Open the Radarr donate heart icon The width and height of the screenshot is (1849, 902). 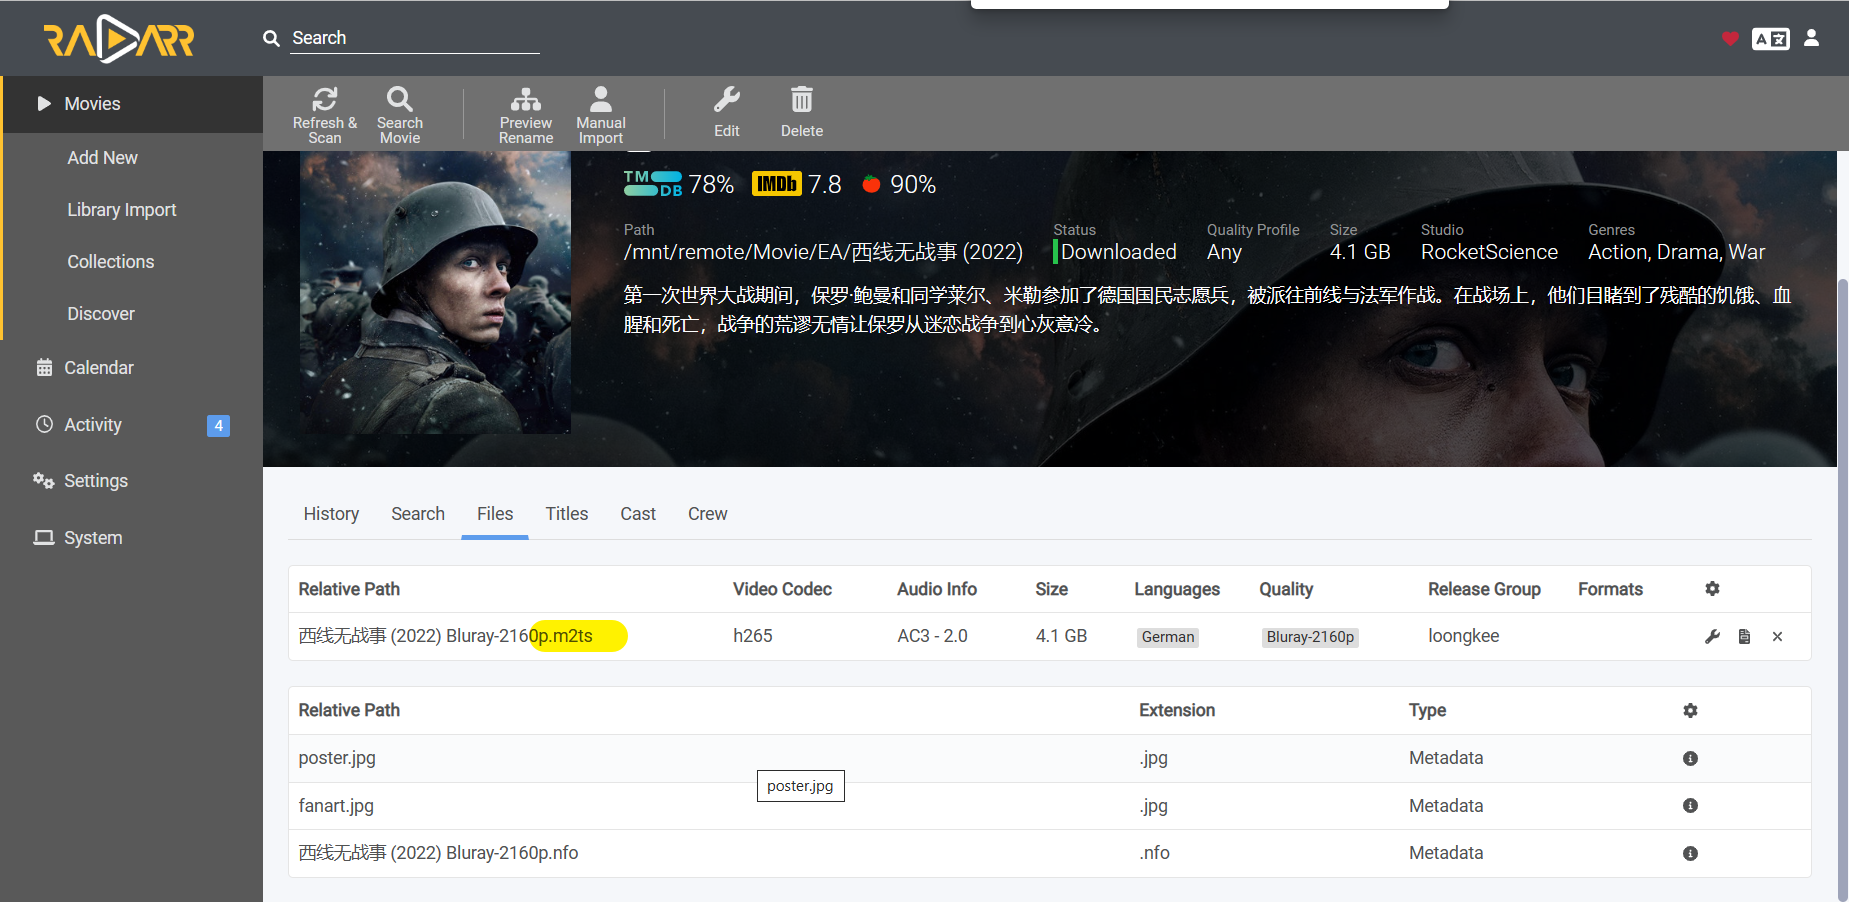(1730, 38)
